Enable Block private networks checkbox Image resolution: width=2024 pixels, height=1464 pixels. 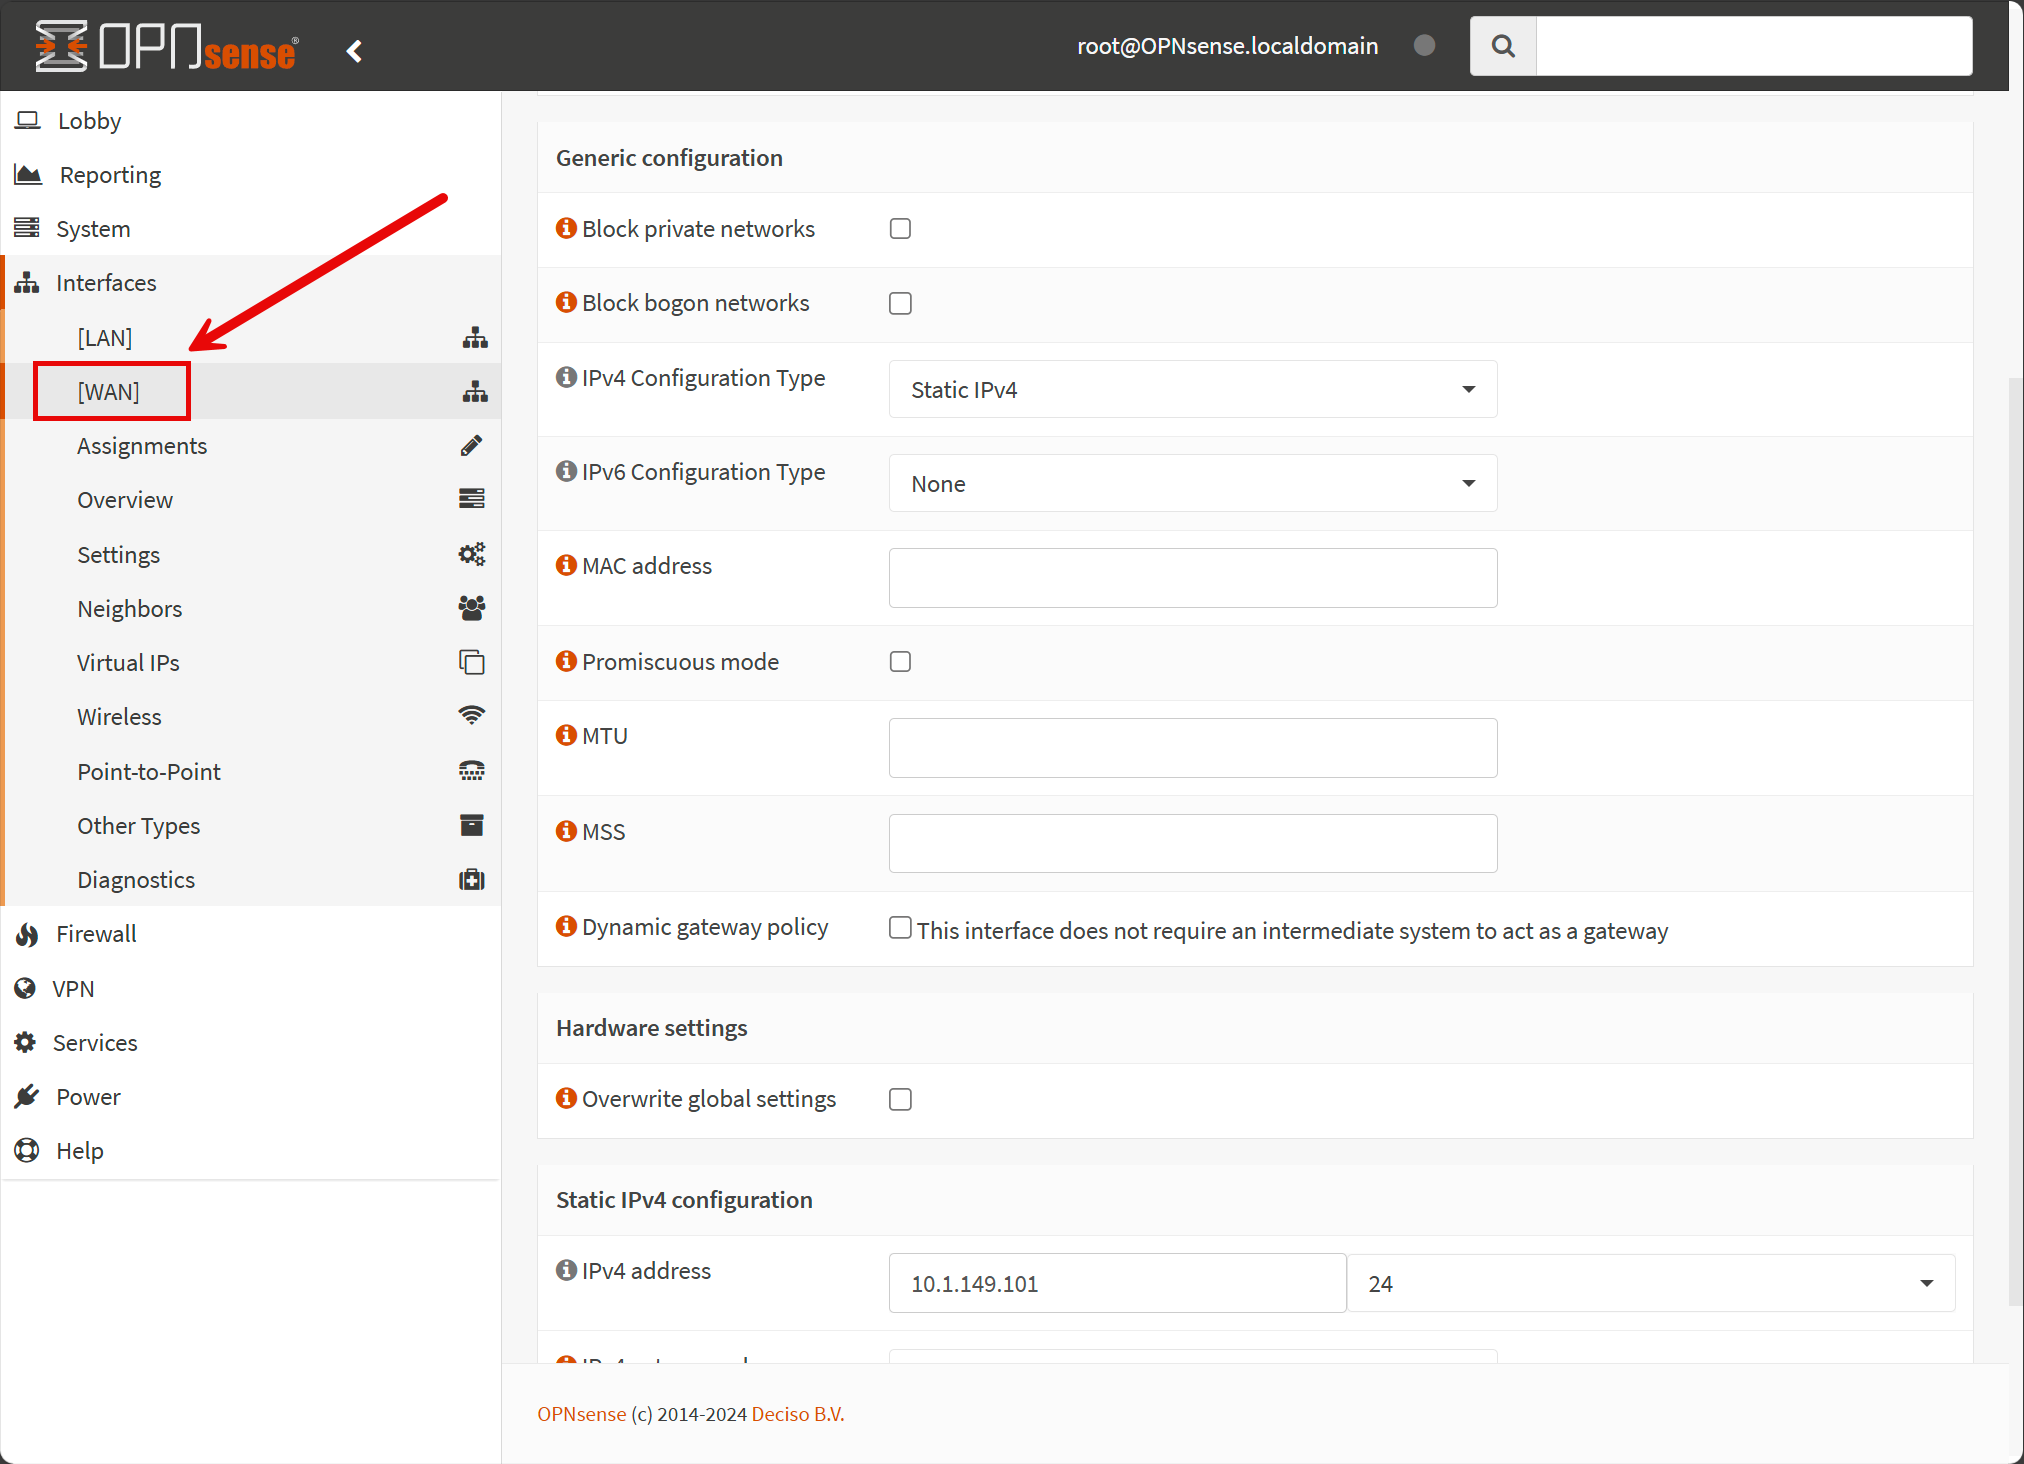click(x=900, y=229)
